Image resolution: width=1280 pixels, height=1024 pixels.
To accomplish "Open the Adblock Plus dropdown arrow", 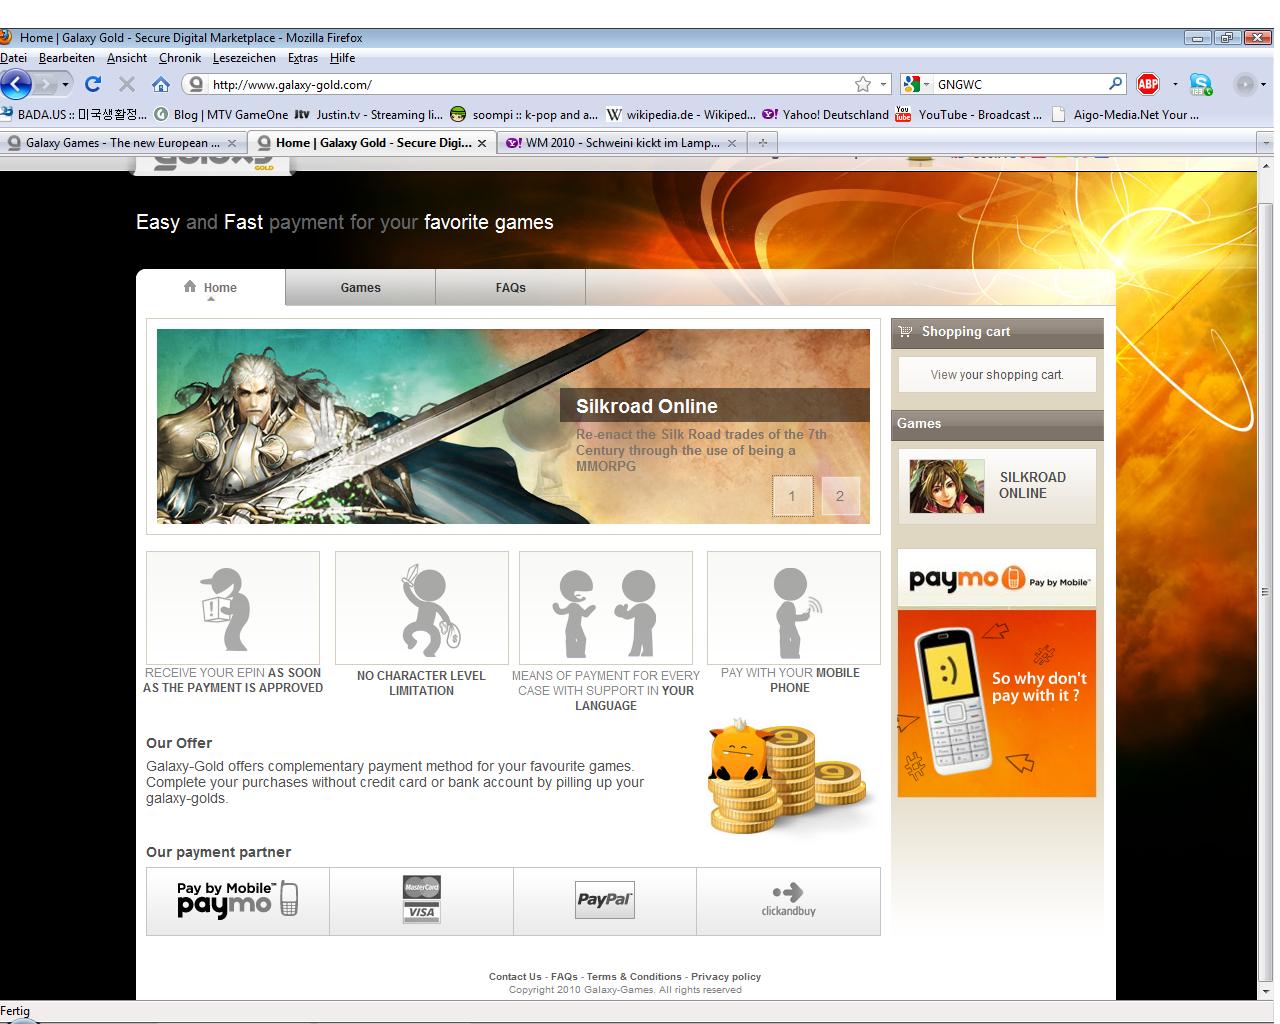I will [x=1175, y=85].
